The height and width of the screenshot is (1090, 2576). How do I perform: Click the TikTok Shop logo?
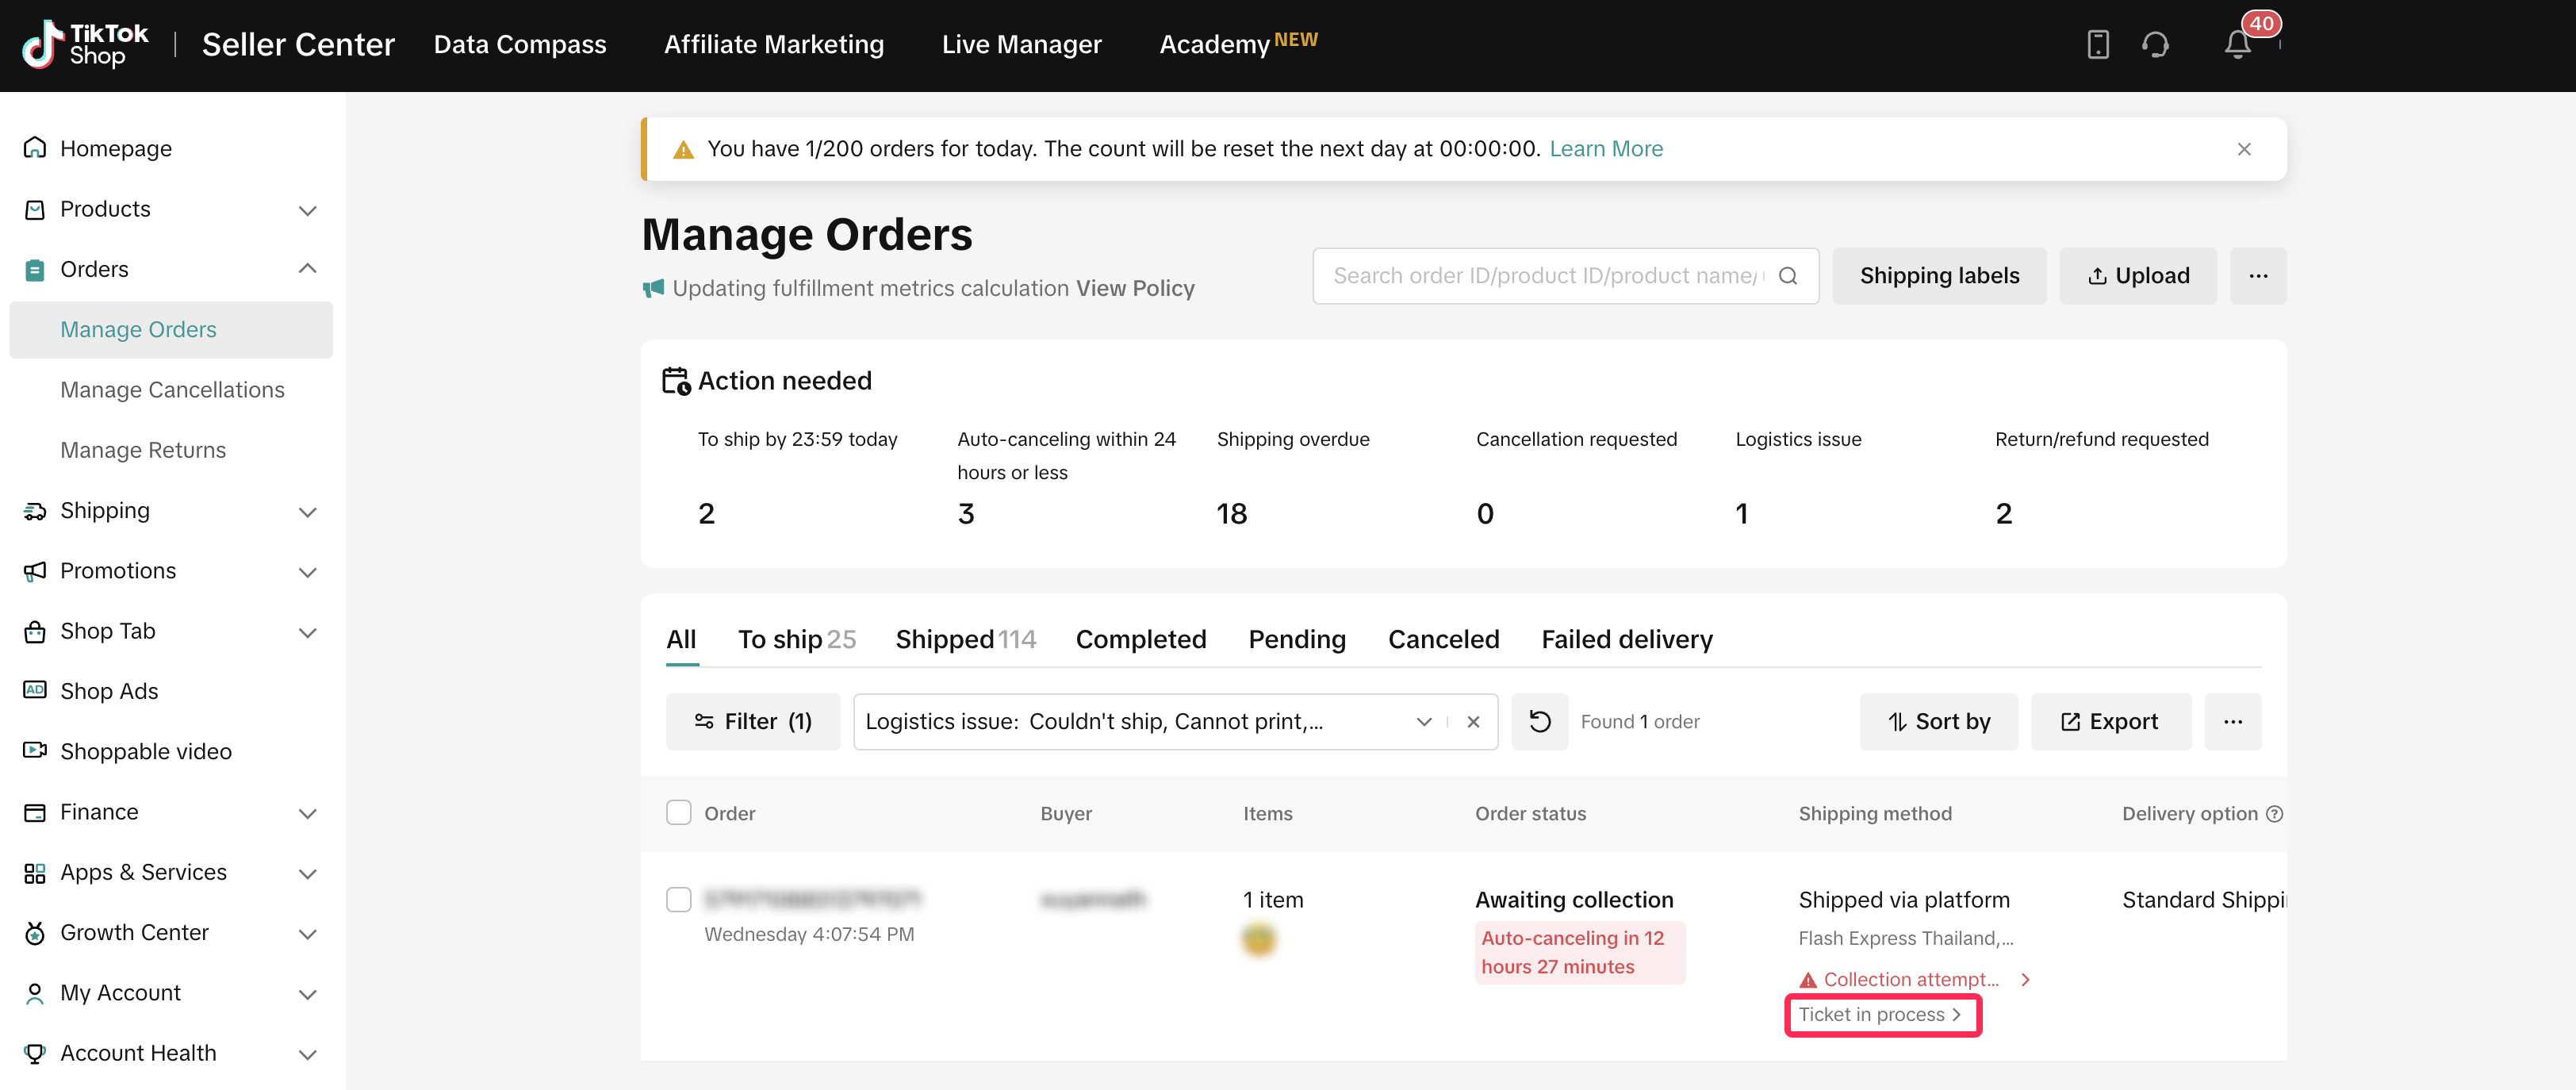(x=86, y=45)
